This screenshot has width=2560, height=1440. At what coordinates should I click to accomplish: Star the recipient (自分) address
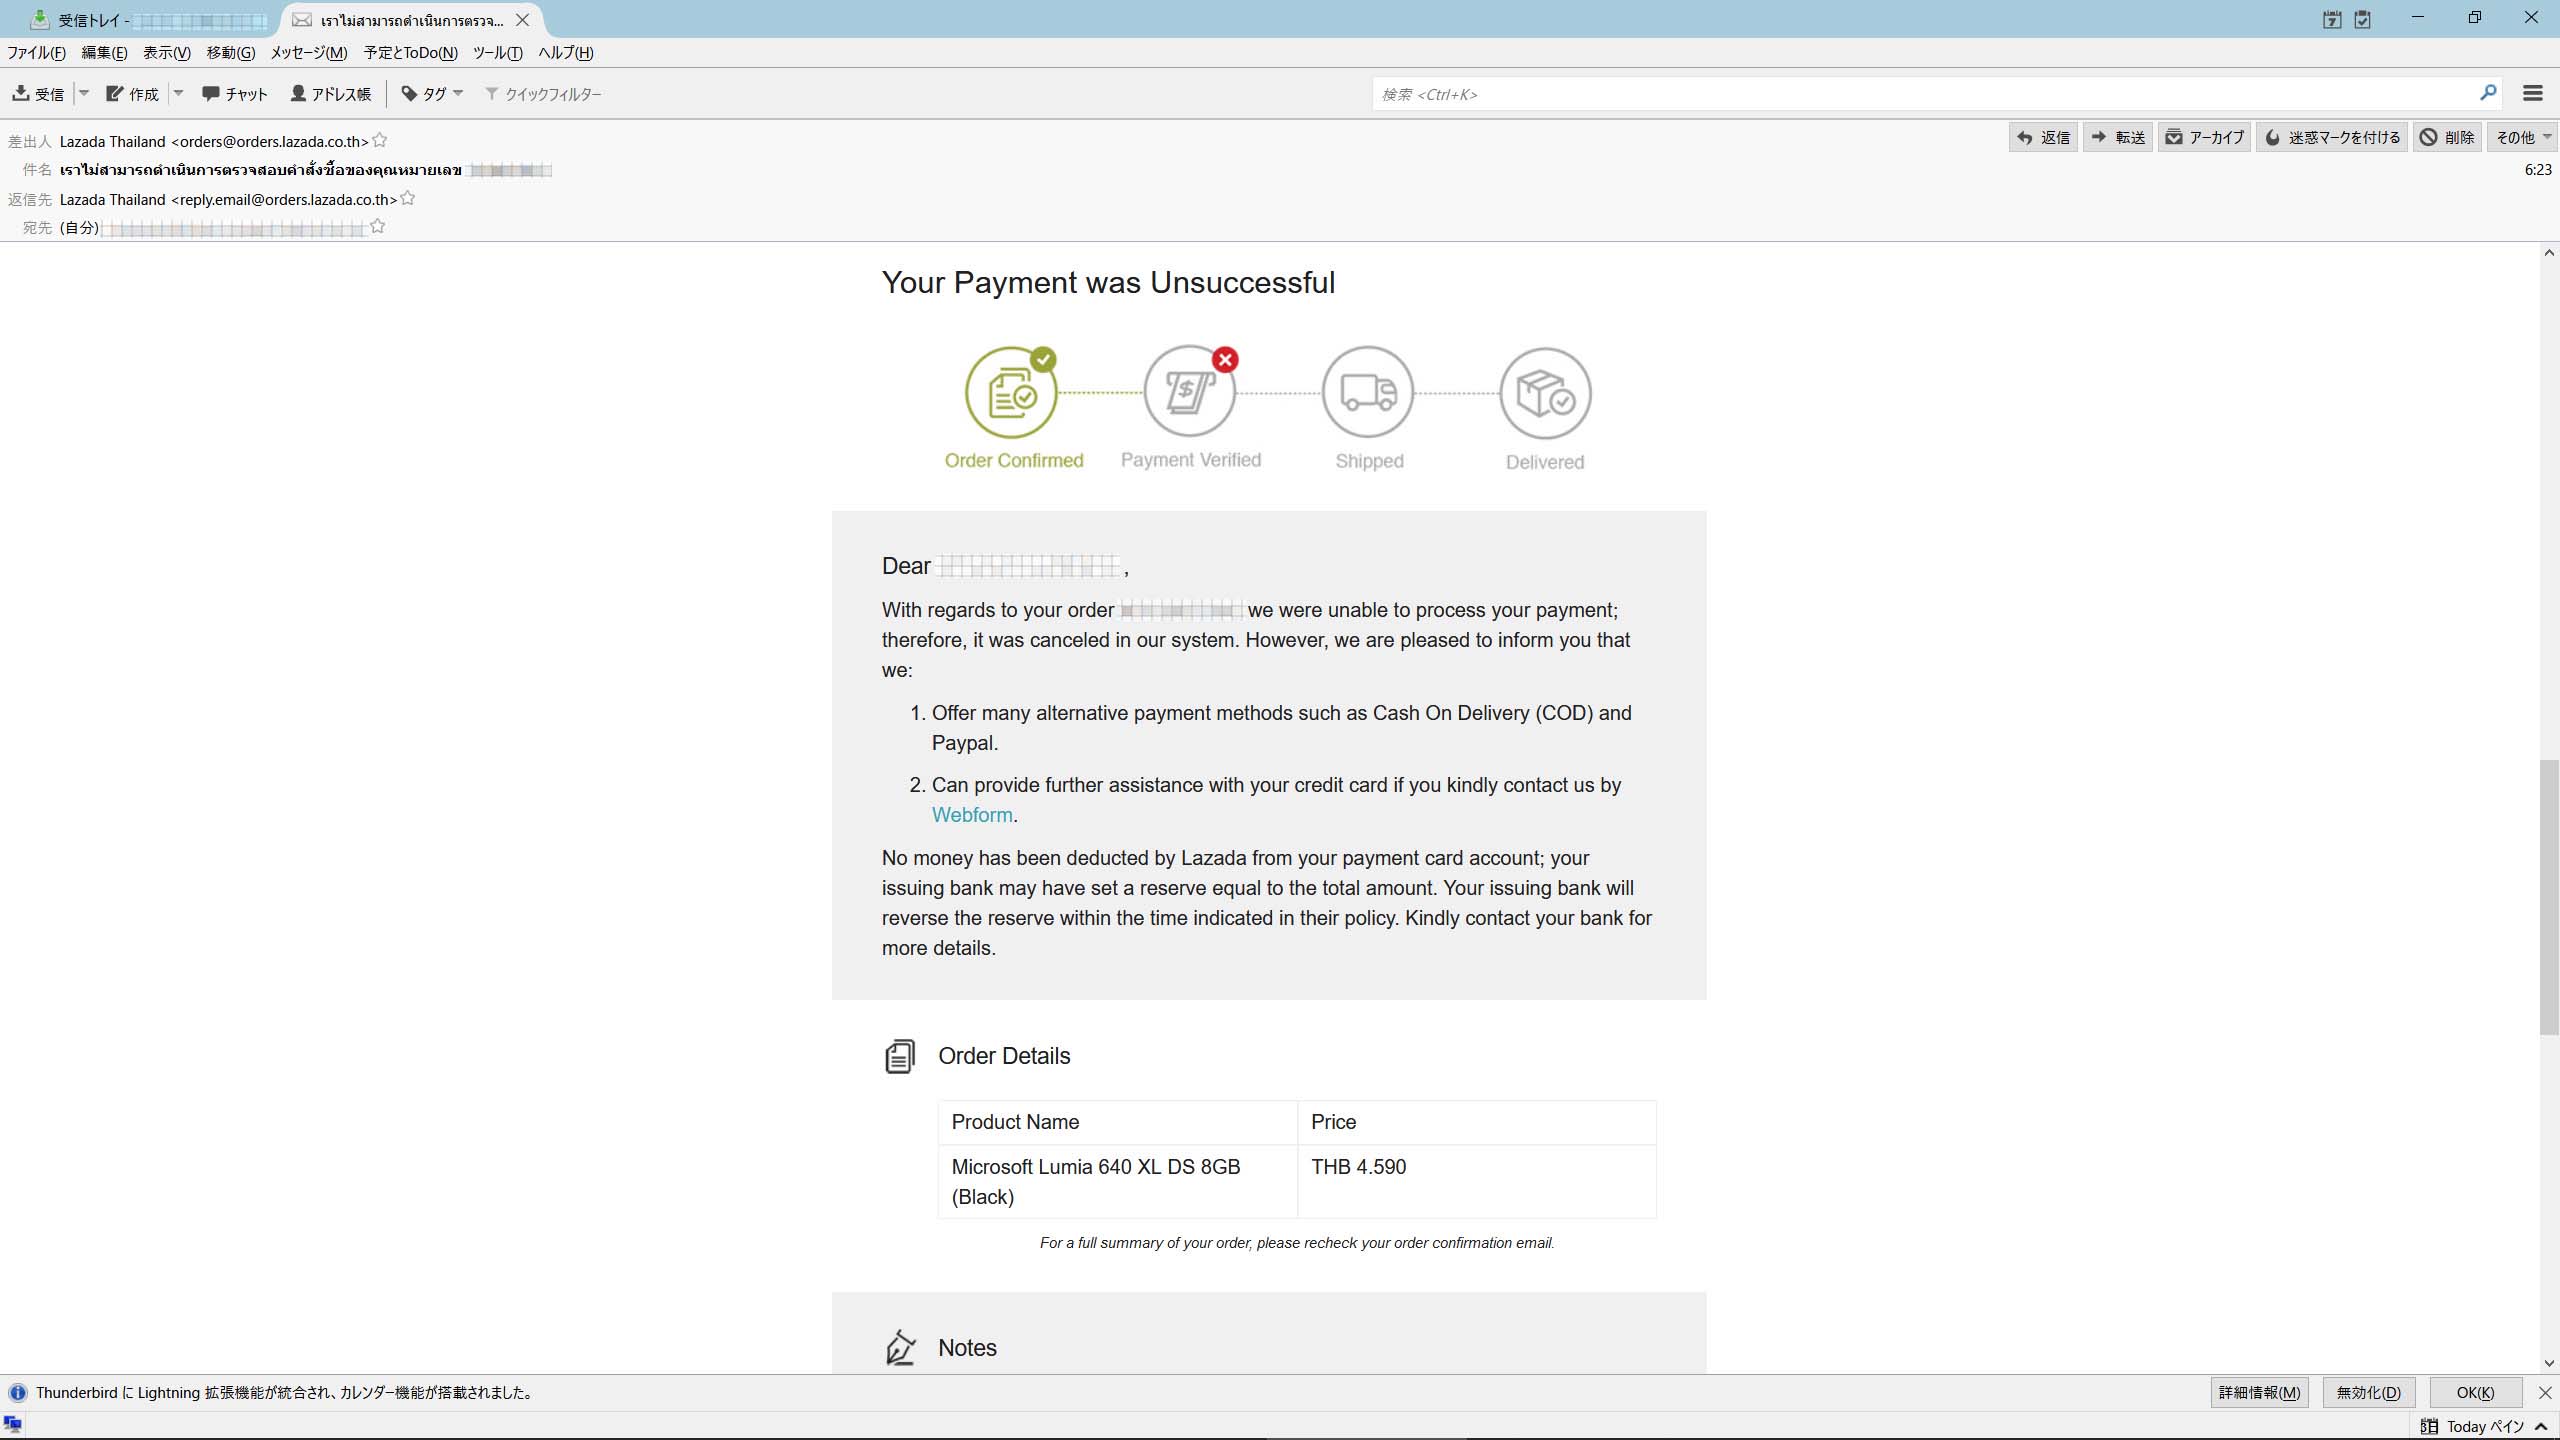coord(378,227)
